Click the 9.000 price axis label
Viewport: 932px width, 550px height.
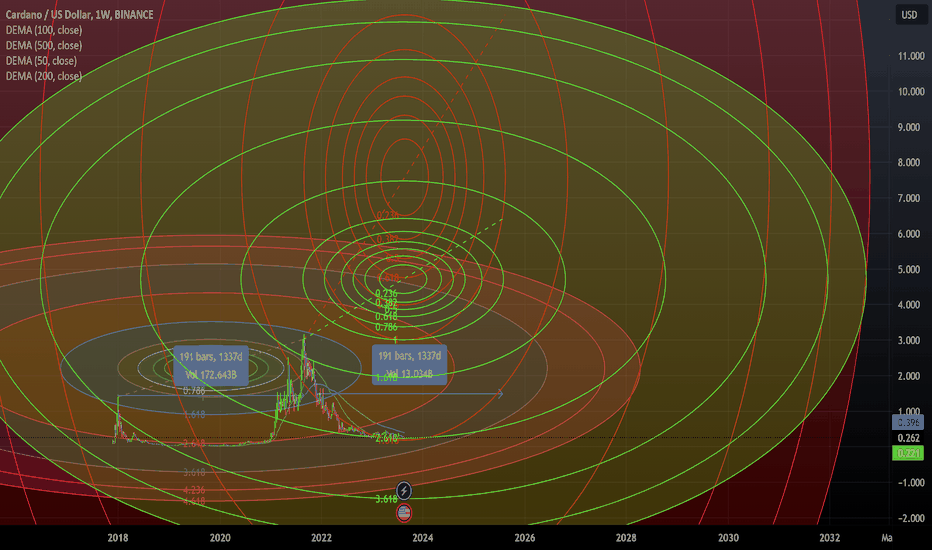tap(911, 127)
